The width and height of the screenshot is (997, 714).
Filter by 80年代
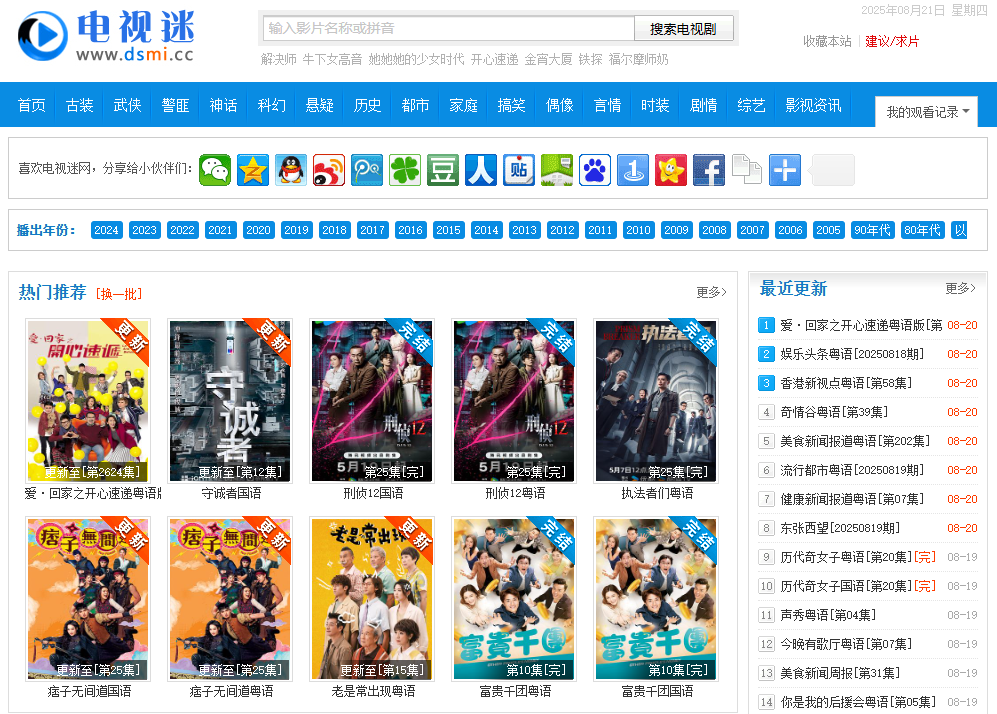[x=923, y=230]
